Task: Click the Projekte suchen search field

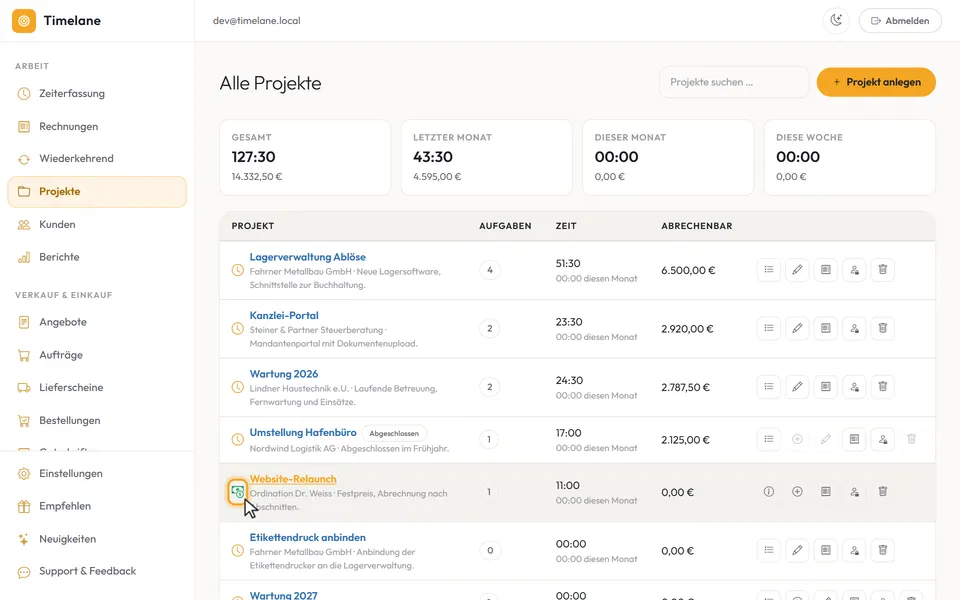Action: tap(733, 82)
